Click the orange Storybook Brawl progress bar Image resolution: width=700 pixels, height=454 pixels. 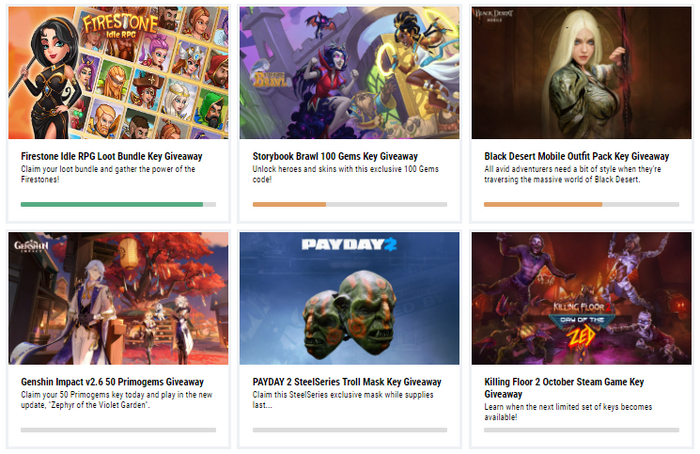point(350,204)
